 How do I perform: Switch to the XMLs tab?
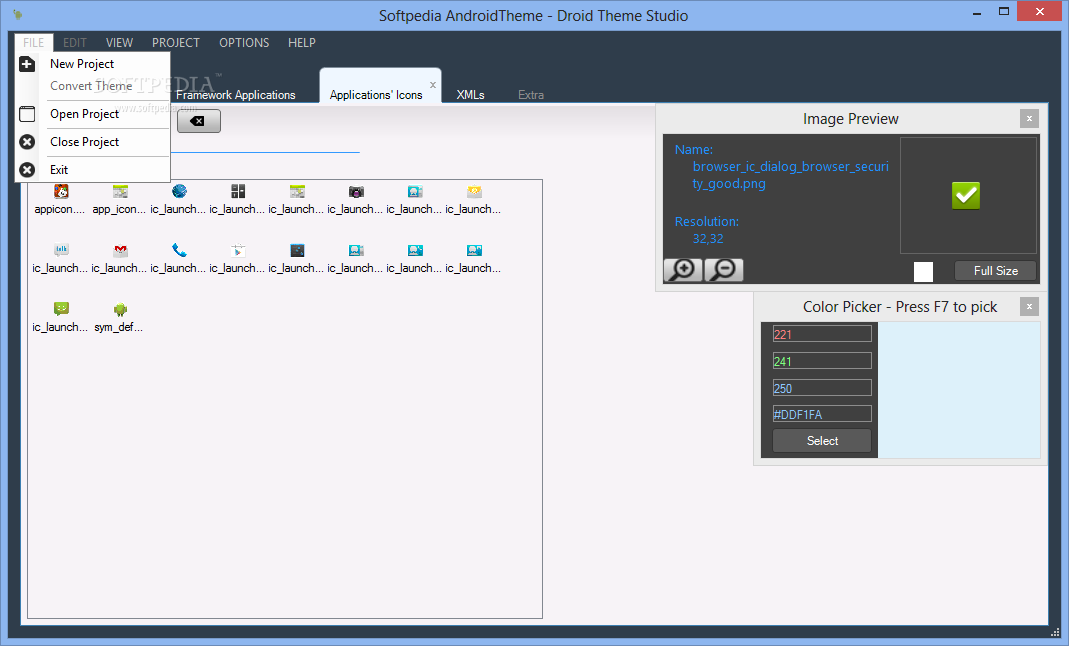pyautogui.click(x=470, y=95)
